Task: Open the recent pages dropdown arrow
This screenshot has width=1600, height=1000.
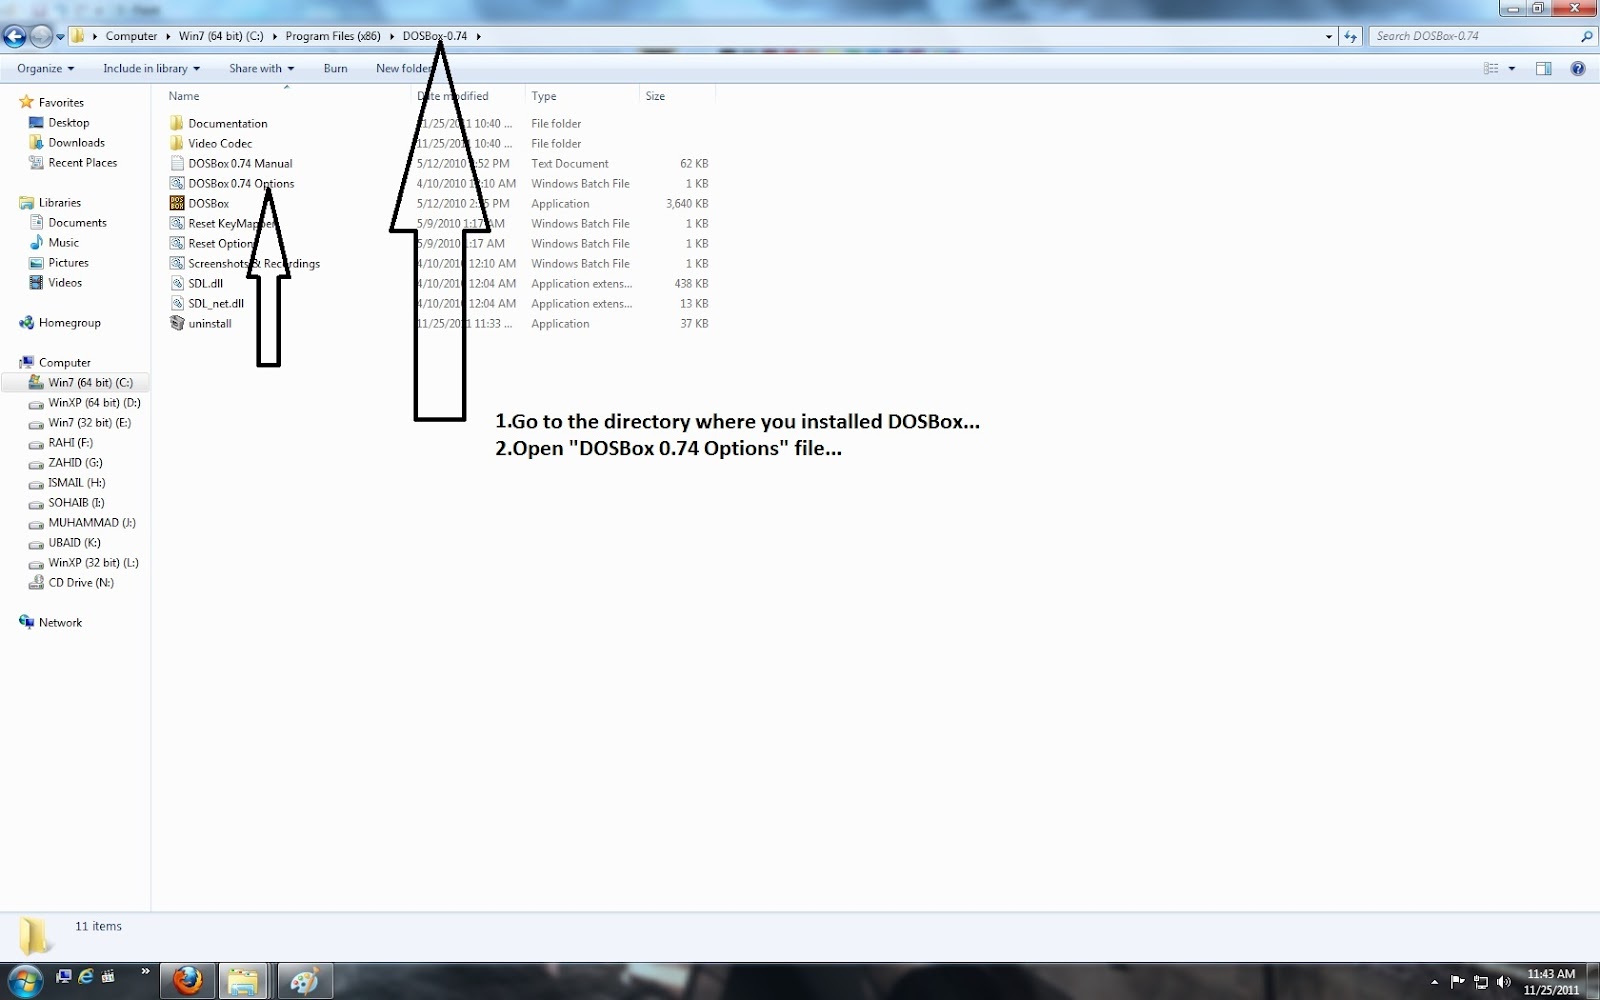Action: pos(60,37)
